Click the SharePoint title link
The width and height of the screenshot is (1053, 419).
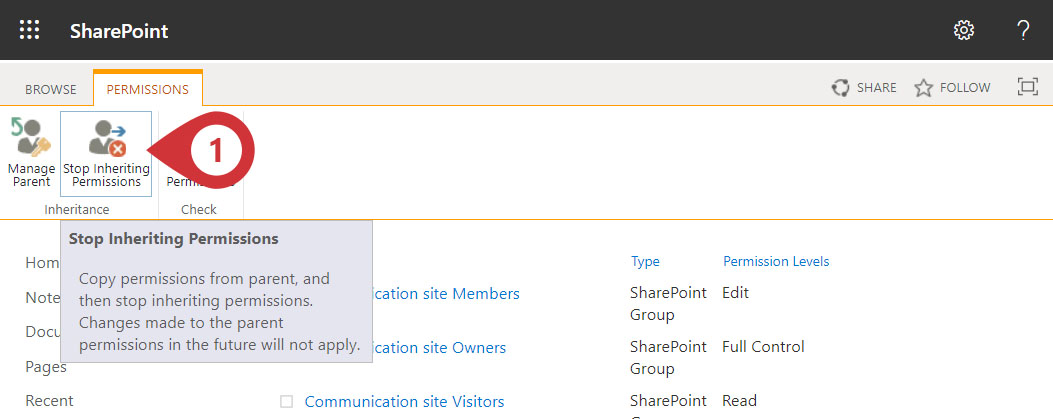point(119,31)
